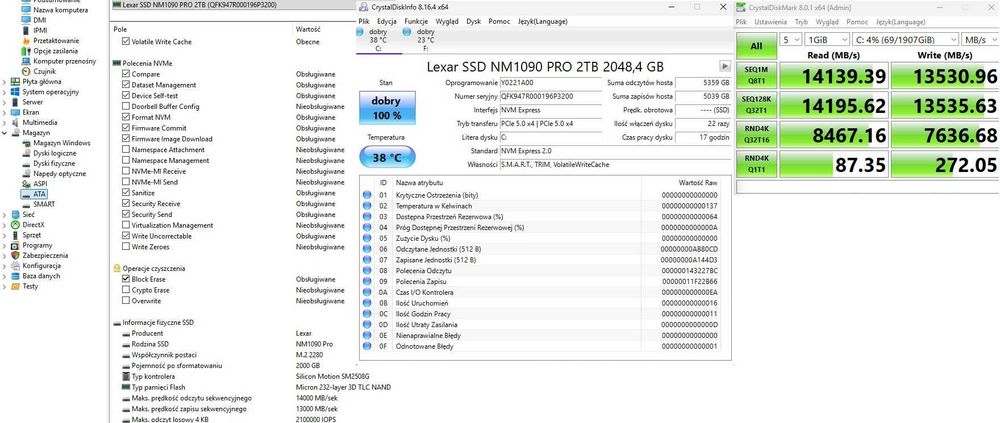1000x423 pixels.
Task: Click status orb of attribute 01 Krytyczne Ostrzeżenia
Action: [367, 195]
